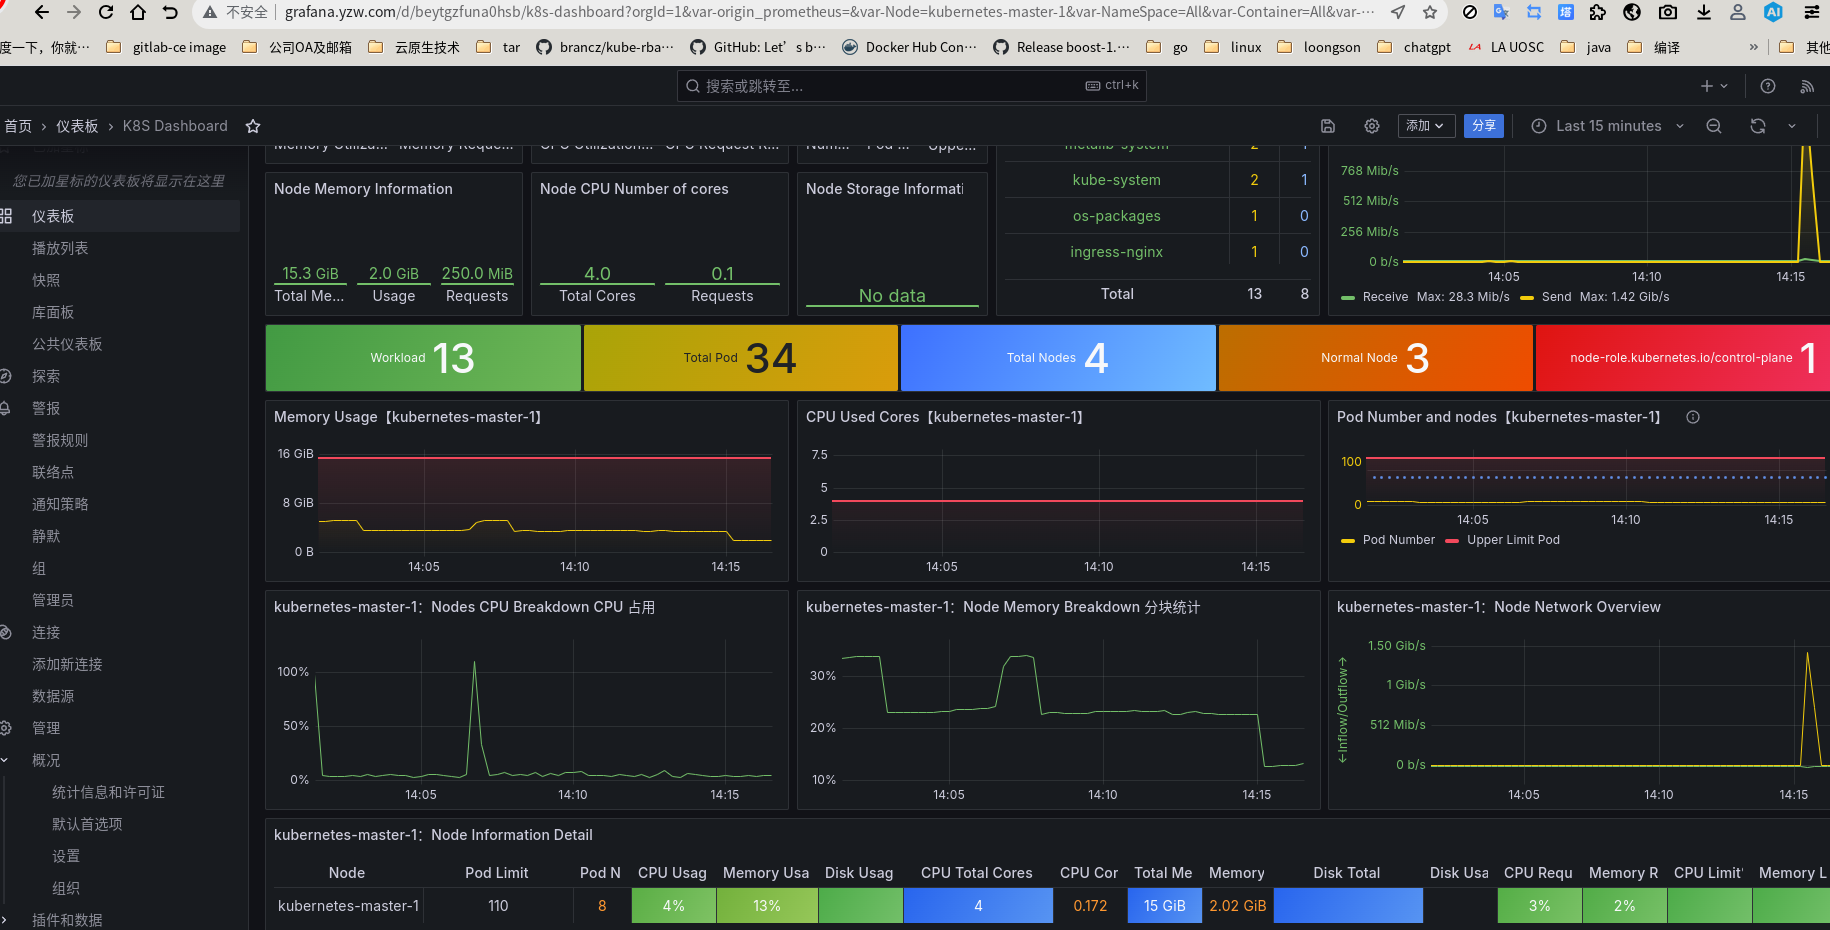Open the news feed RSS icon
This screenshot has width=1830, height=930.
(x=1807, y=86)
